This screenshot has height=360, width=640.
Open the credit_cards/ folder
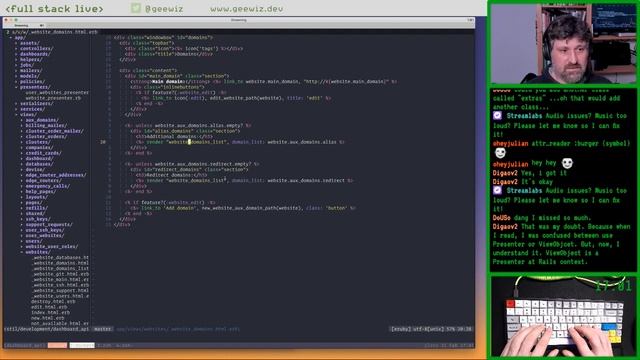tap(43, 153)
